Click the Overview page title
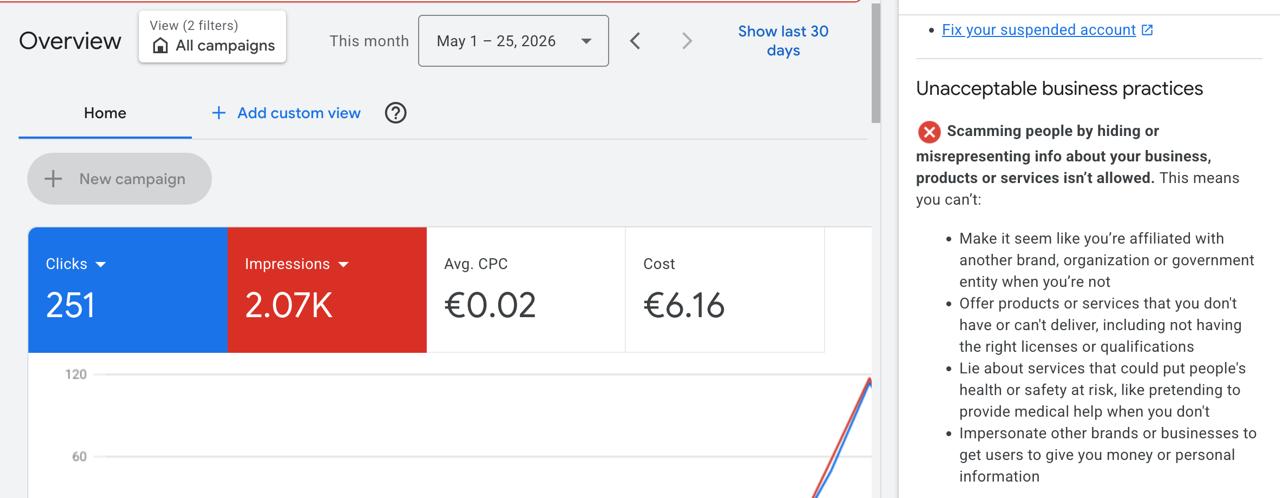This screenshot has height=498, width=1280. [70, 41]
